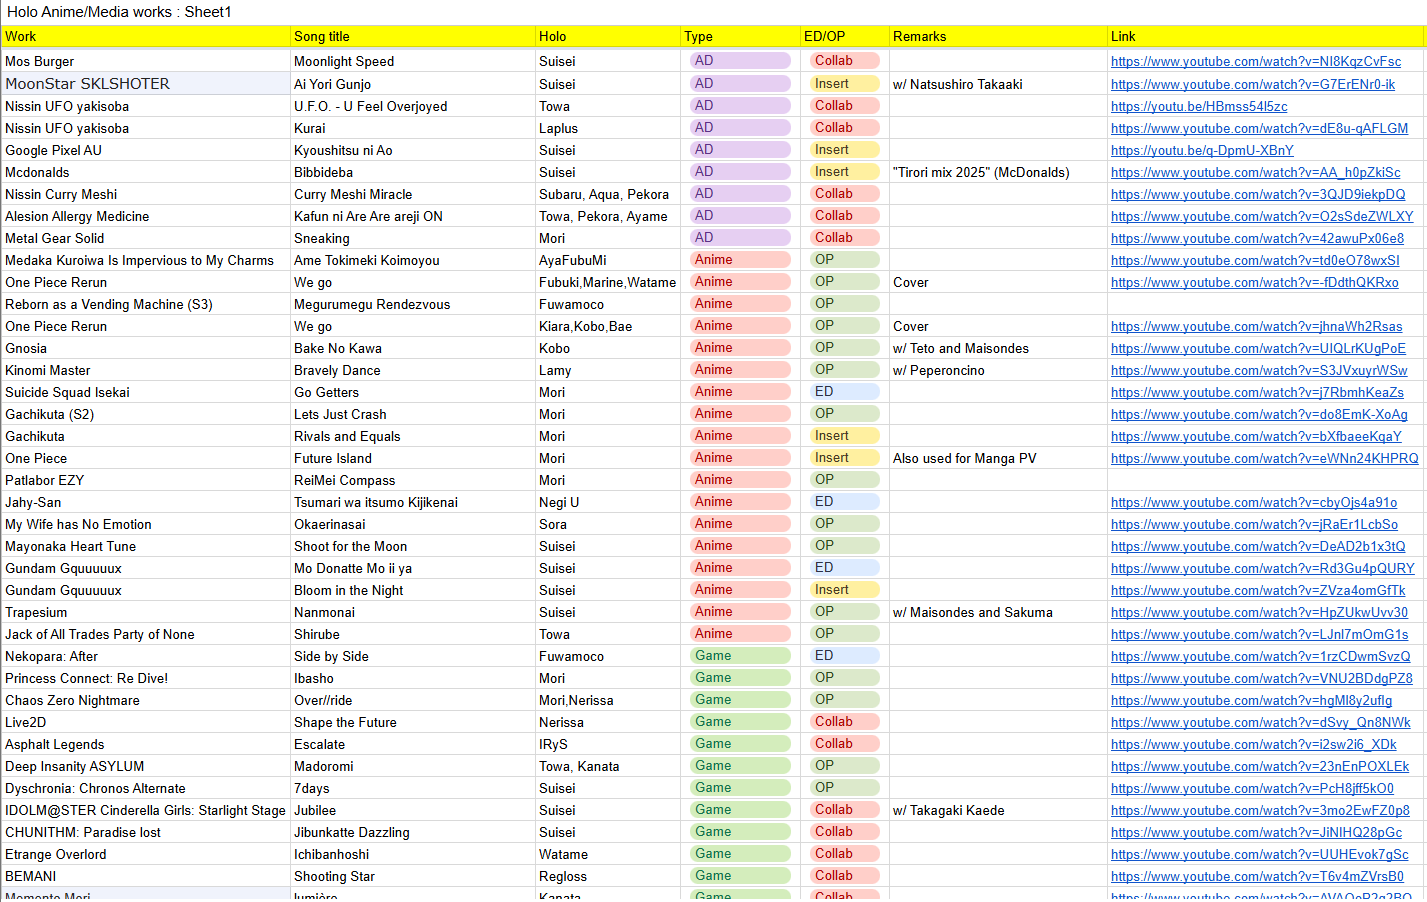The image size is (1427, 902).
Task: Select the Subaru, Aqua, Pekora Holo cell
Action: (x=608, y=194)
